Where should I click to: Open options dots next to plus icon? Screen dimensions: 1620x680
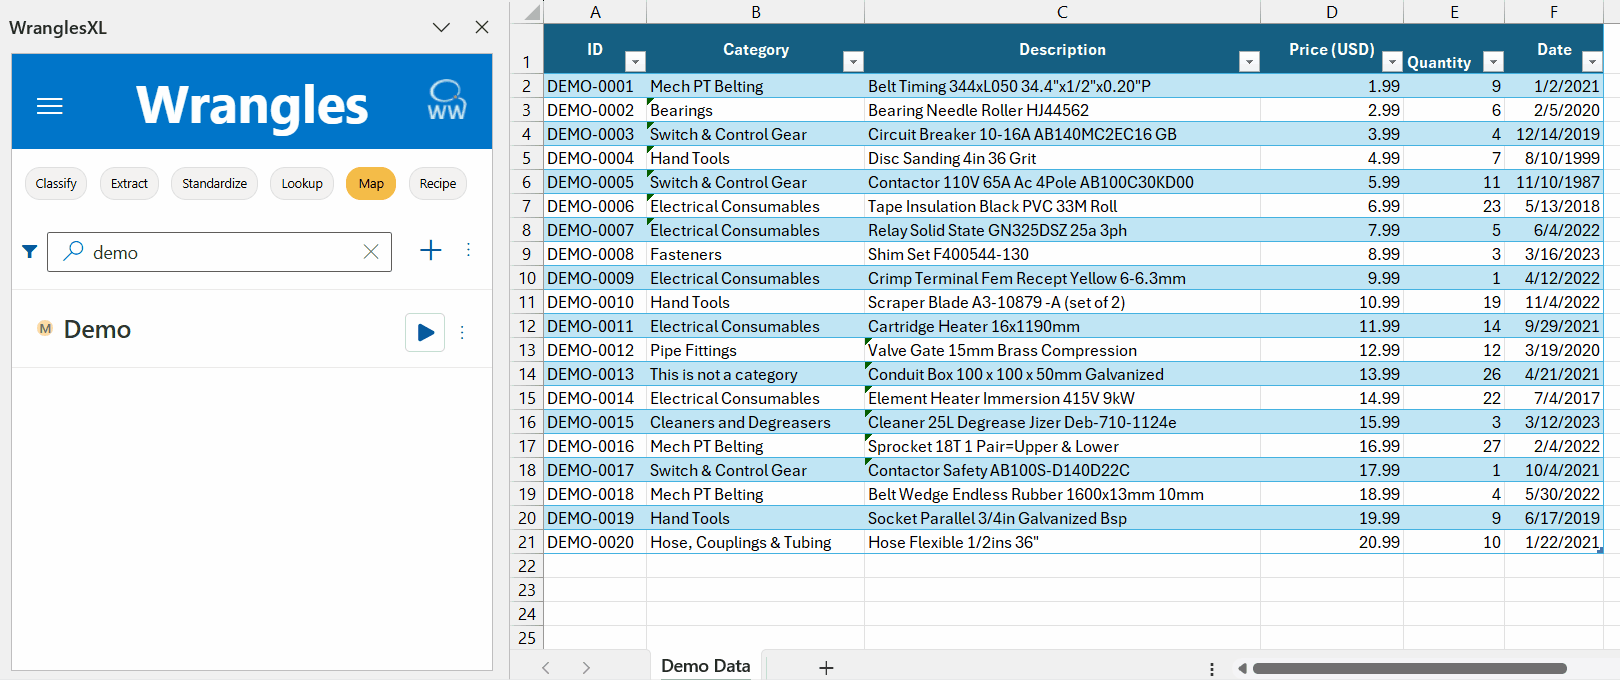click(468, 250)
